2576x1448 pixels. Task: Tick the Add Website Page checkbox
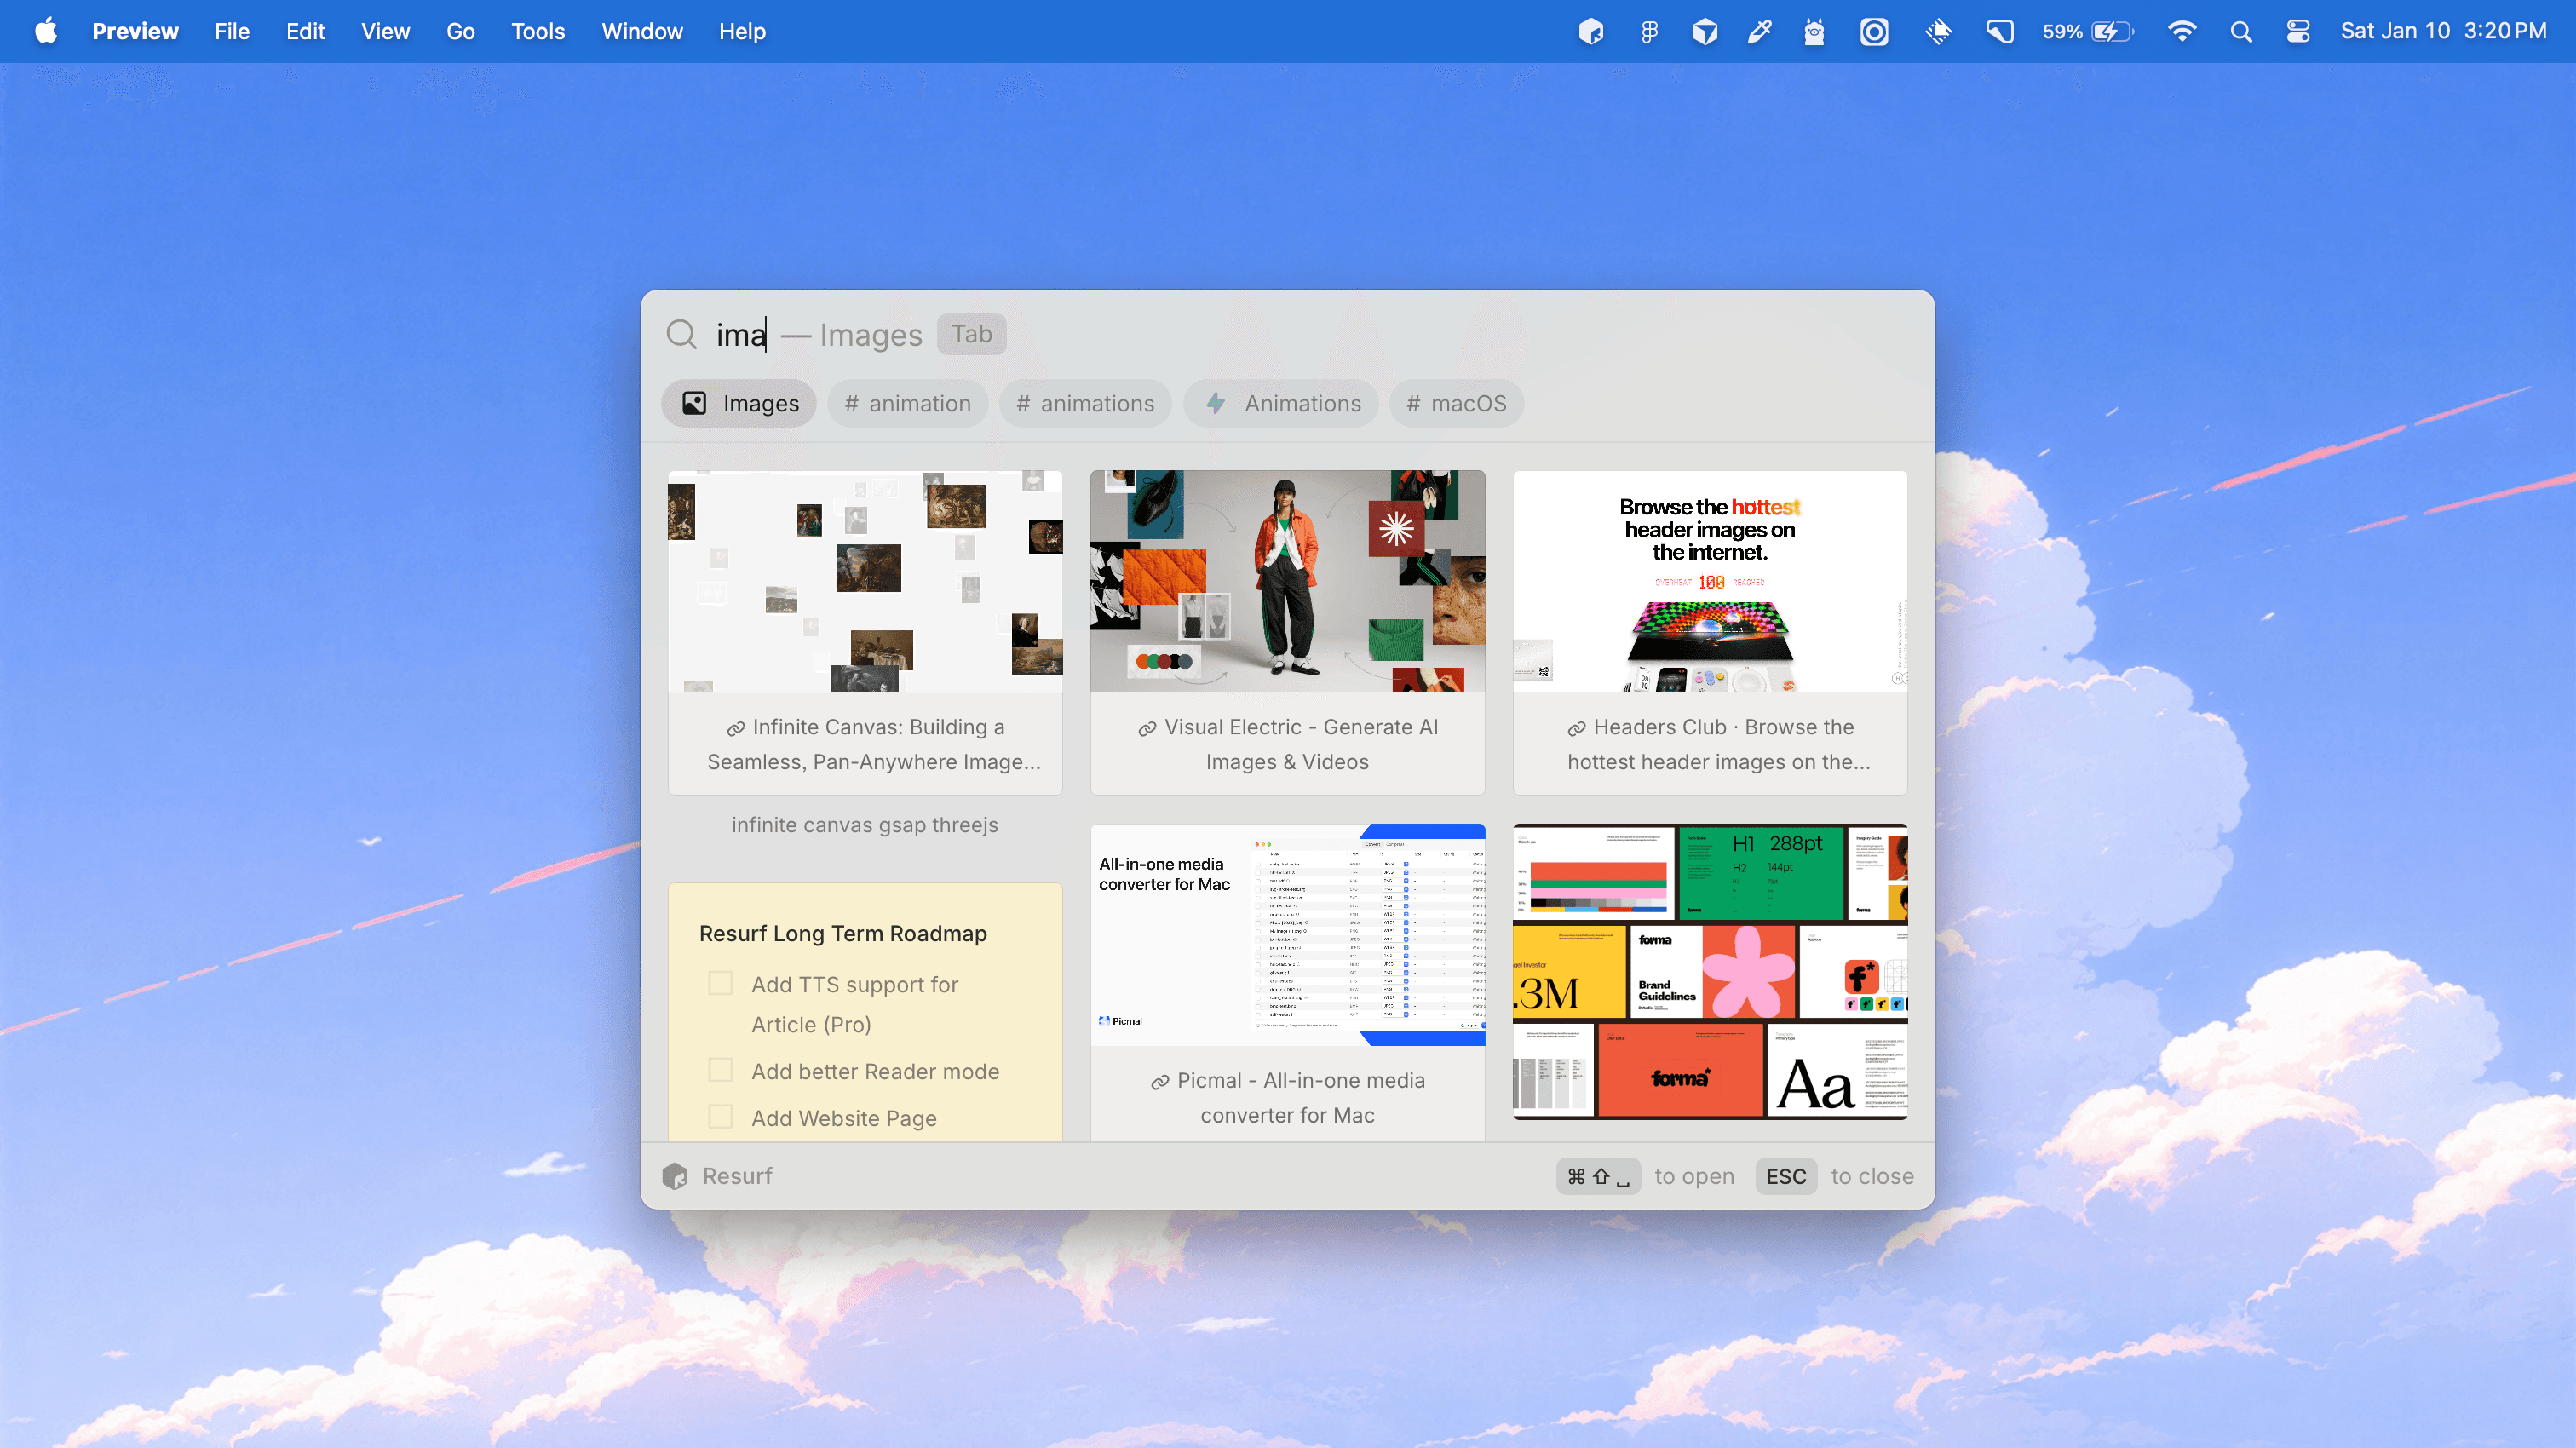coord(720,1117)
